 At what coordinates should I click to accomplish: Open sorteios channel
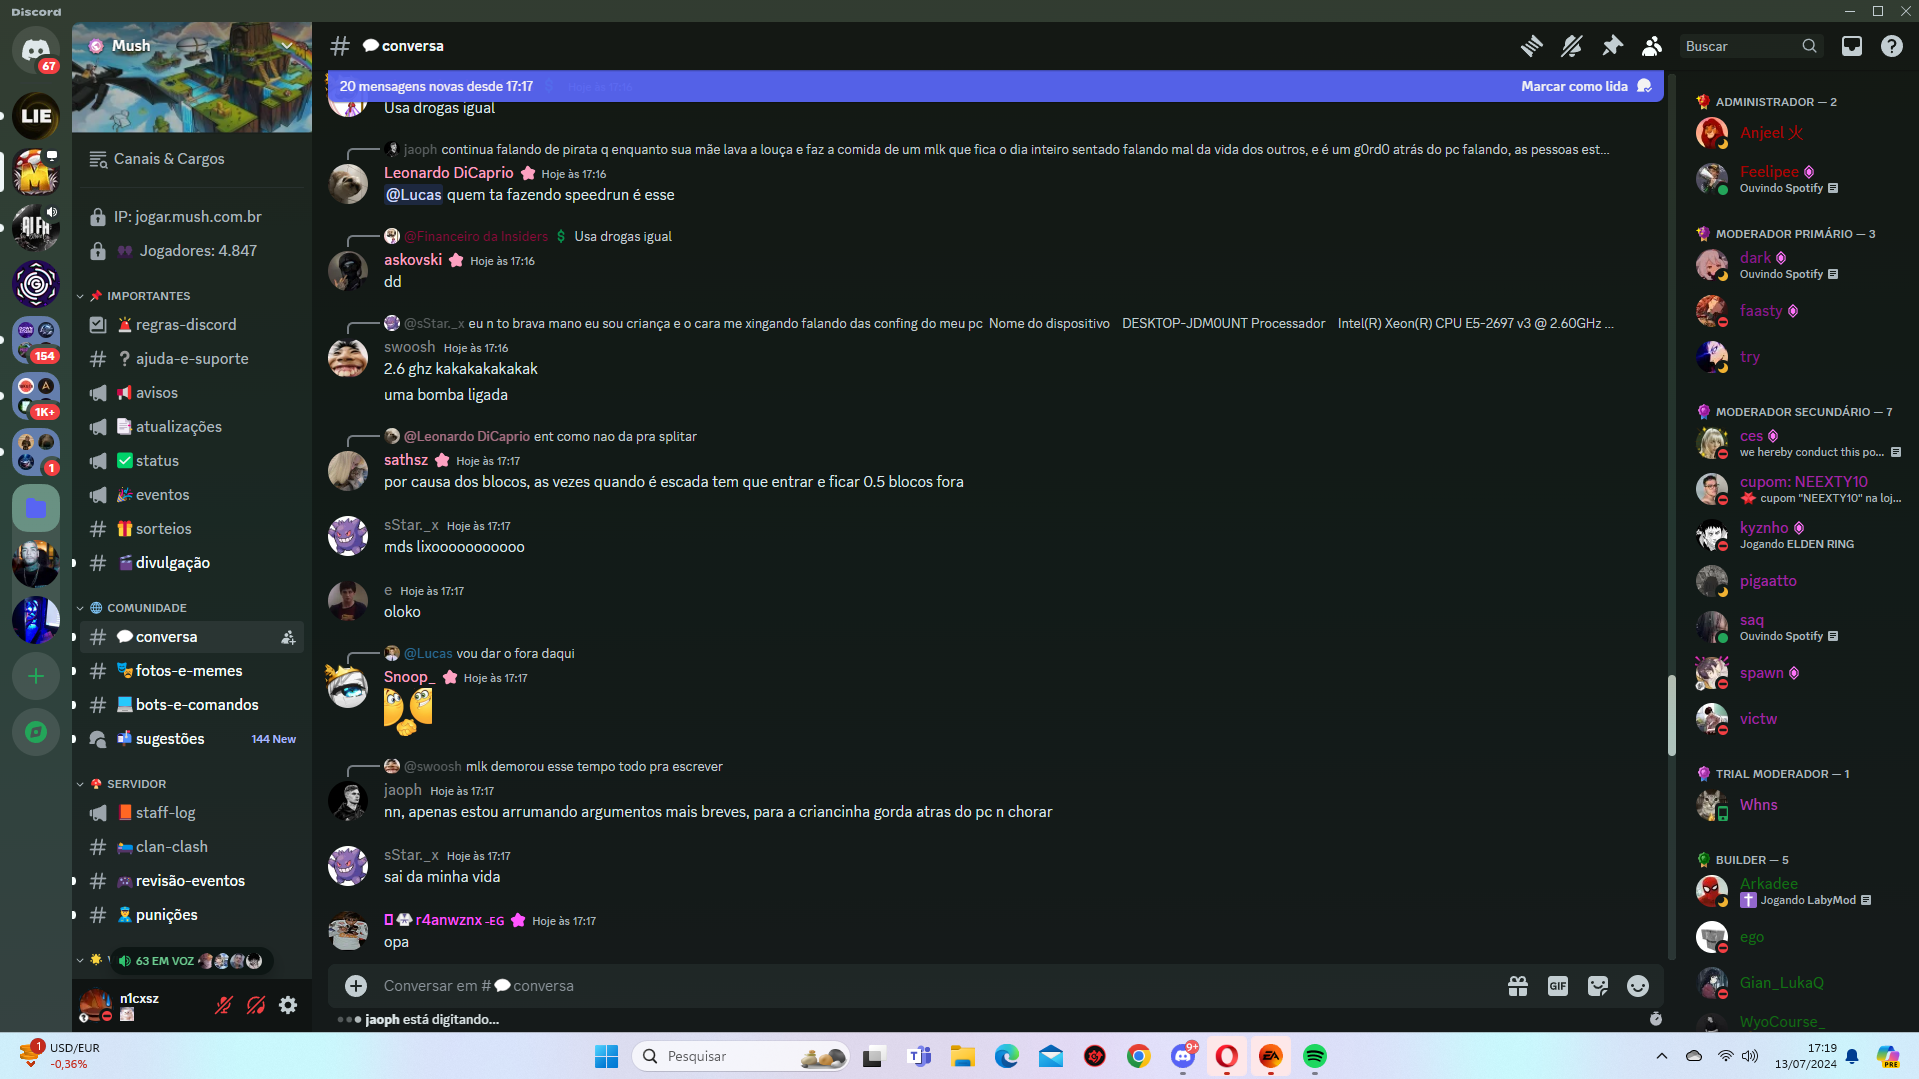[x=191, y=529]
